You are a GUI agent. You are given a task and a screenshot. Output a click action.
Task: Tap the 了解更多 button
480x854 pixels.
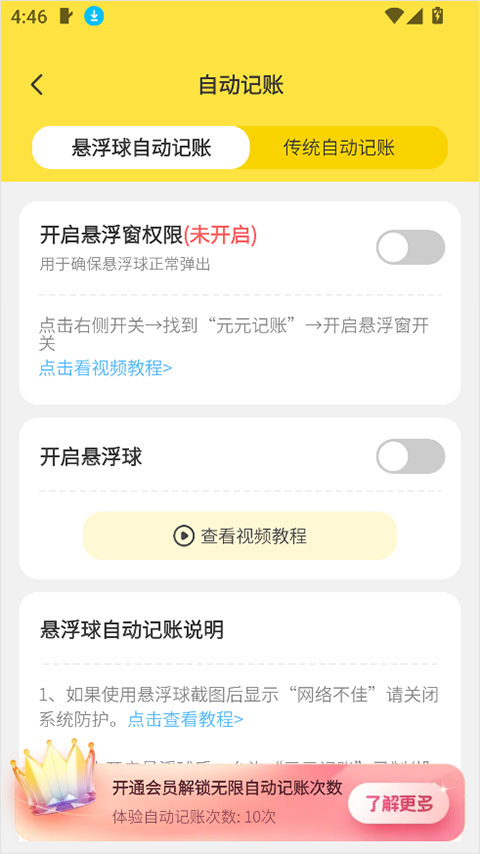pos(399,803)
